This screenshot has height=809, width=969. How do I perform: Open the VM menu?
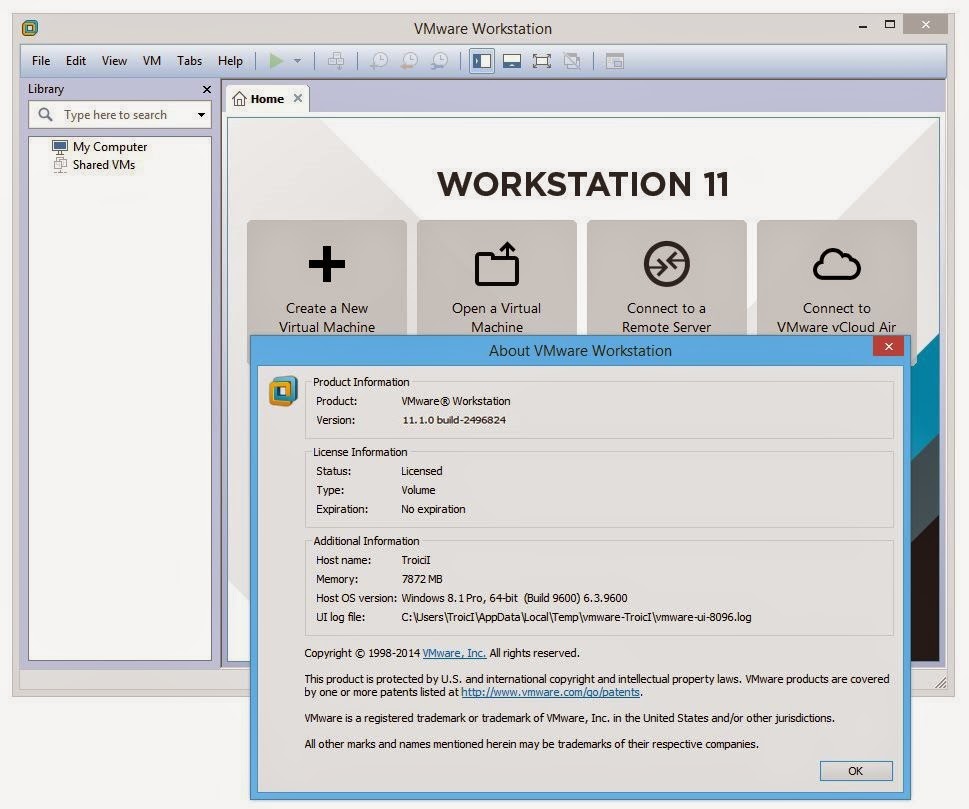pos(151,61)
